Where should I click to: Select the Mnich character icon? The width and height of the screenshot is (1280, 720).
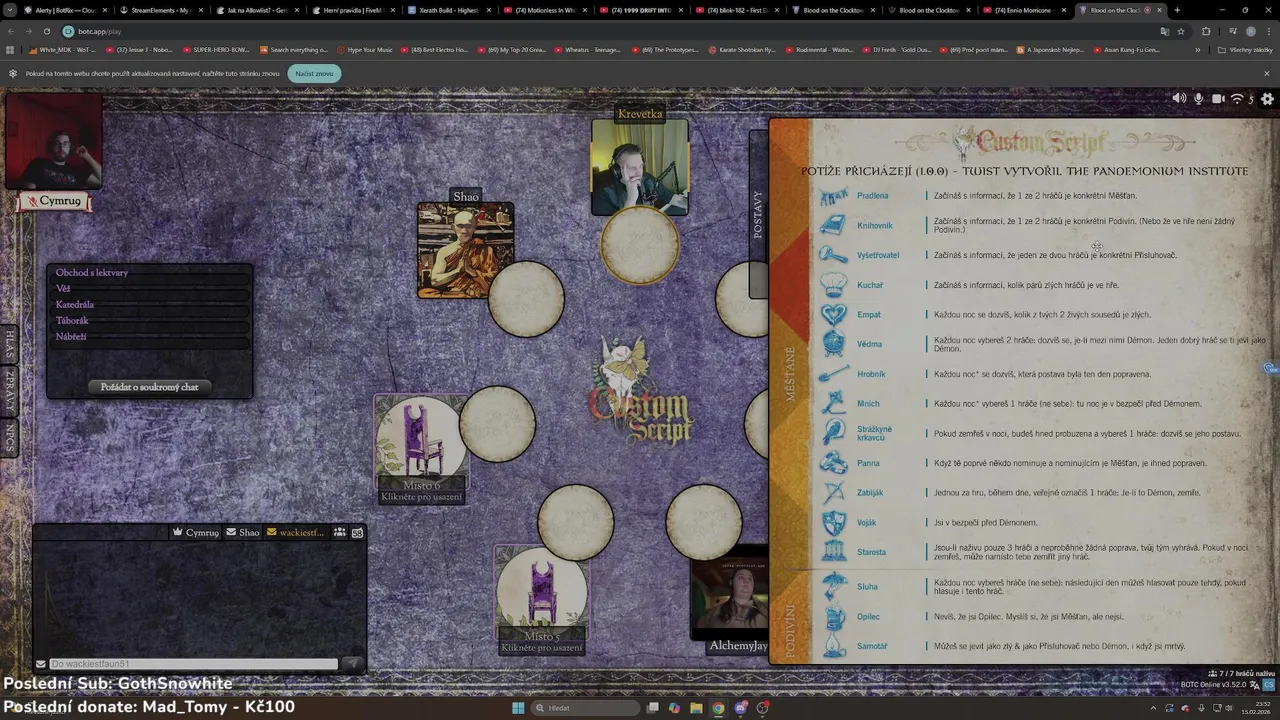[833, 403]
